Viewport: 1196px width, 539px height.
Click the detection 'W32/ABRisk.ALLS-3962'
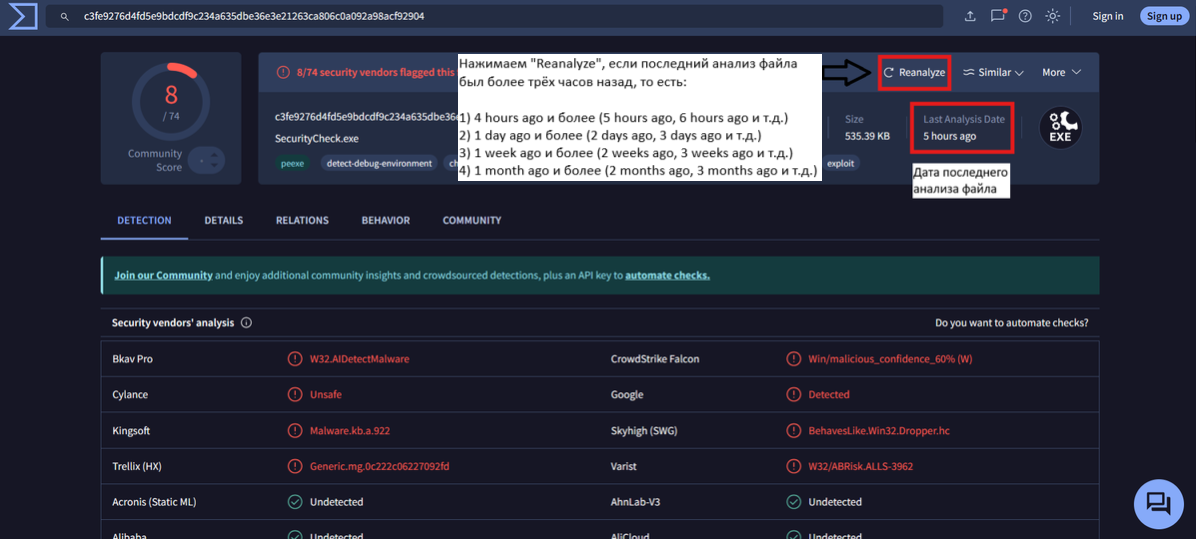(x=861, y=467)
